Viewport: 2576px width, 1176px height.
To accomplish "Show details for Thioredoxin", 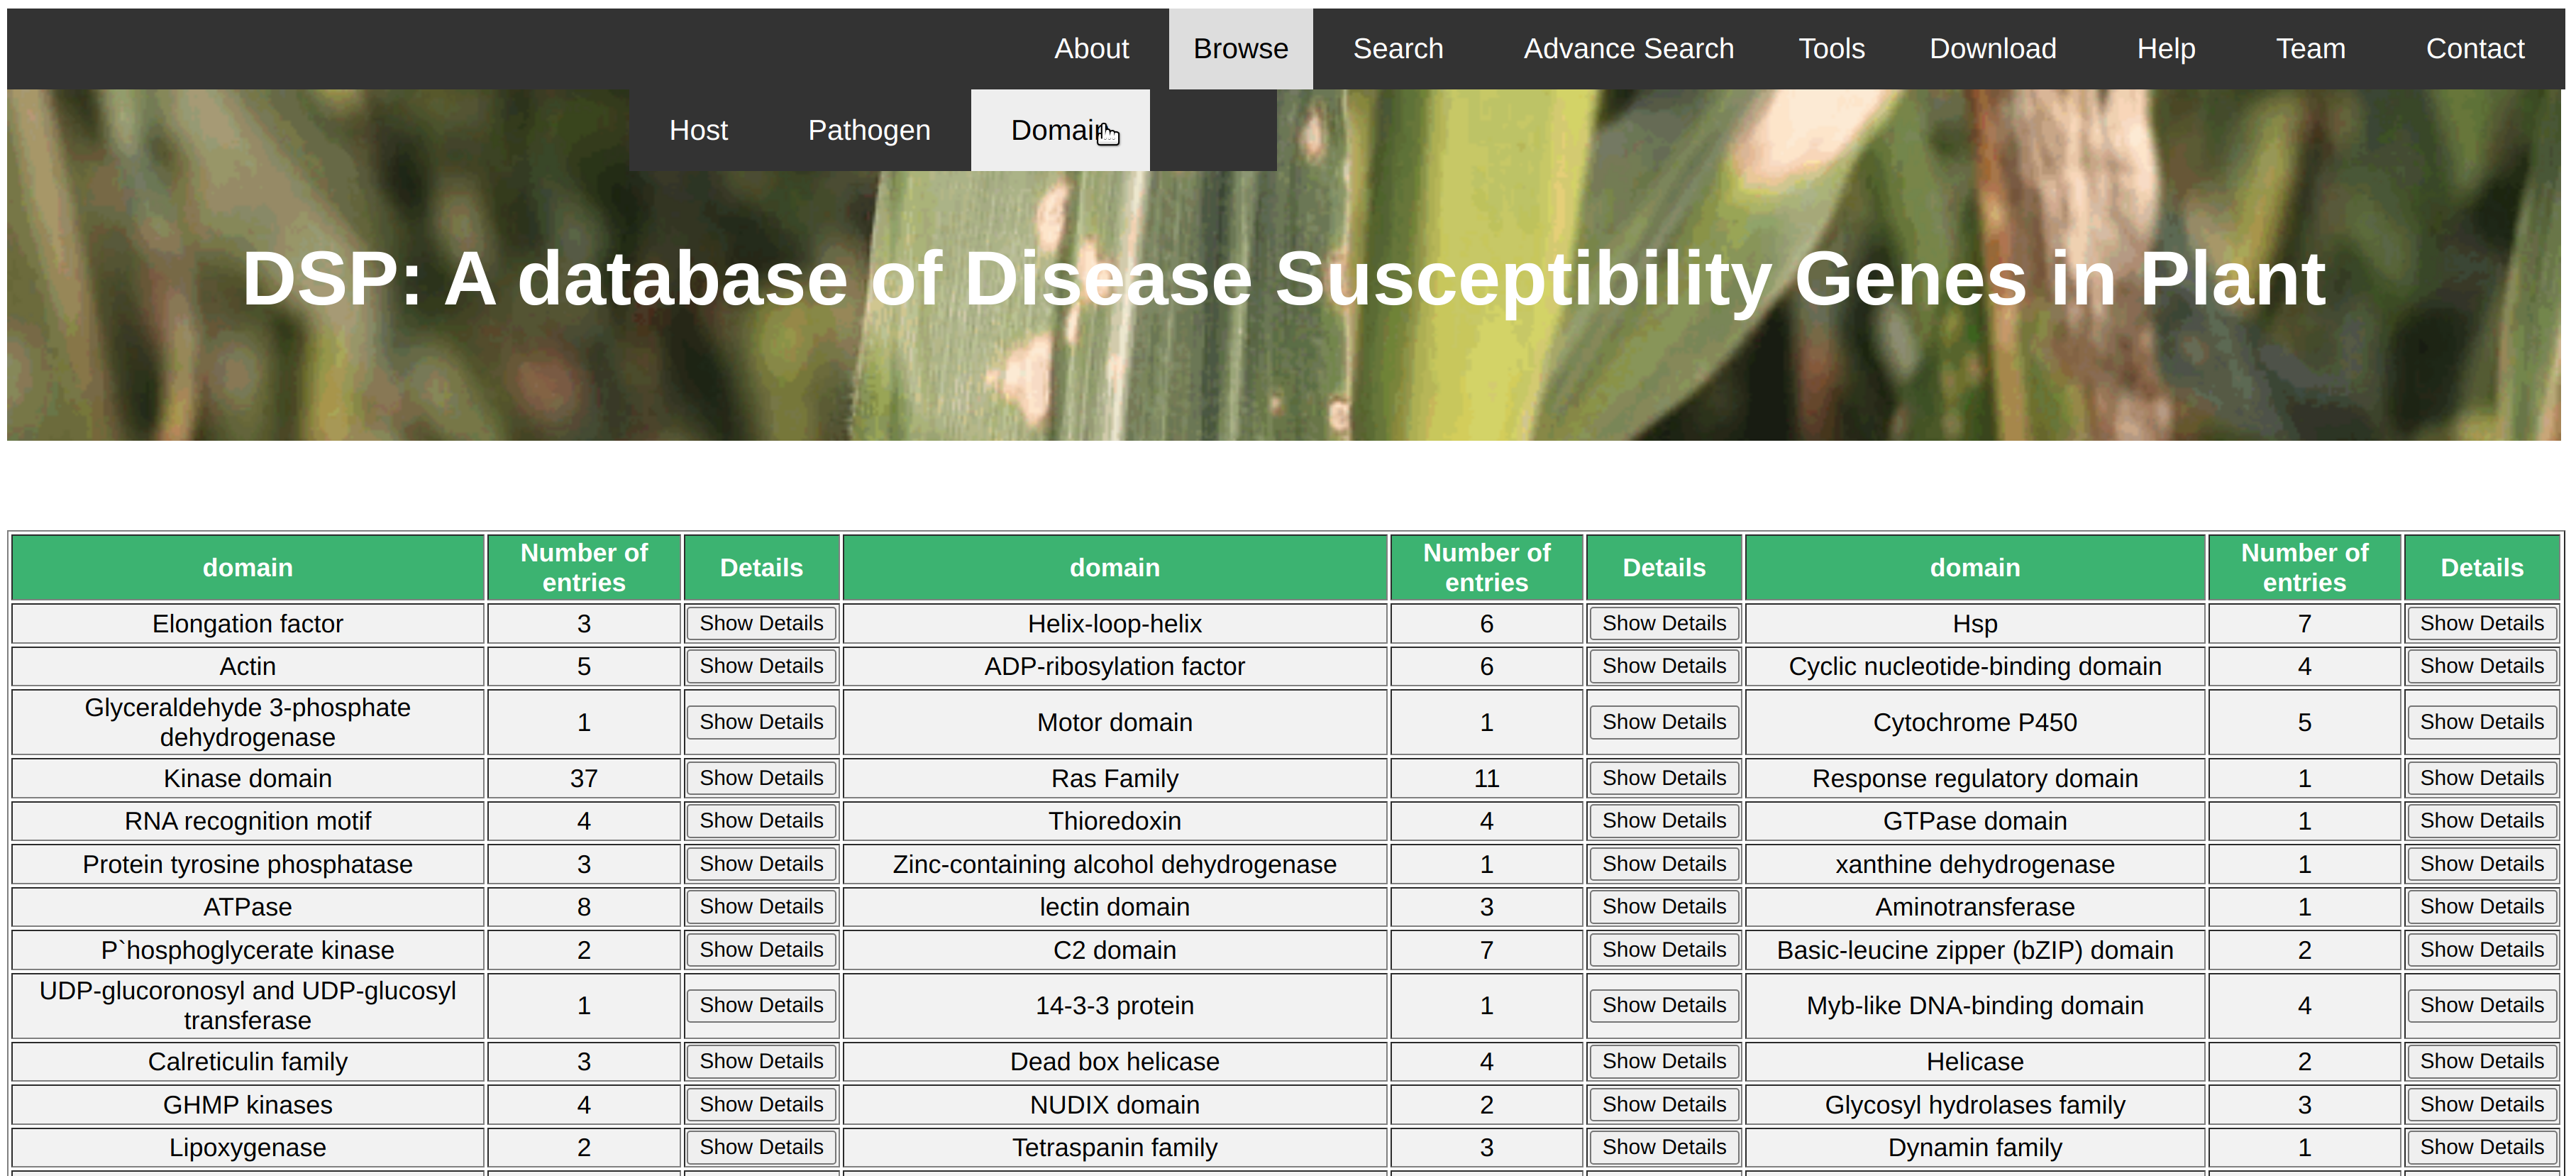I will tap(1664, 821).
